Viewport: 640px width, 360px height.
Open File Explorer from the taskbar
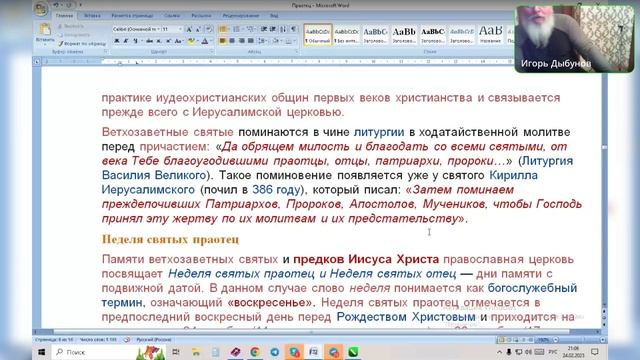pos(196,352)
